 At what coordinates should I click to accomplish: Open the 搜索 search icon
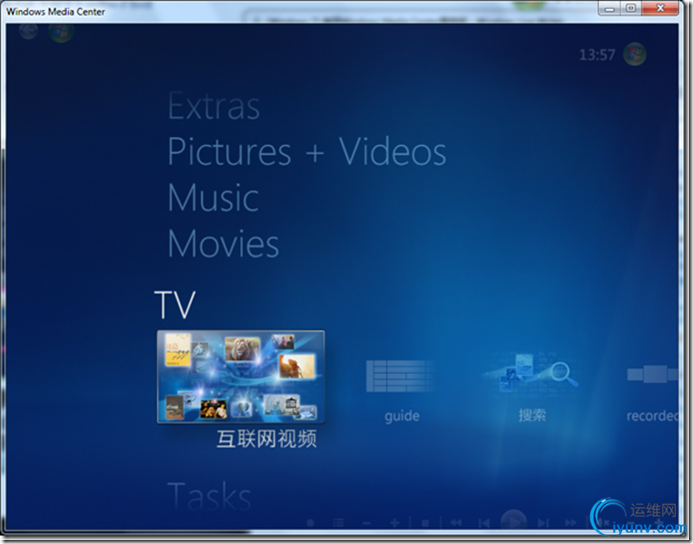tap(532, 372)
